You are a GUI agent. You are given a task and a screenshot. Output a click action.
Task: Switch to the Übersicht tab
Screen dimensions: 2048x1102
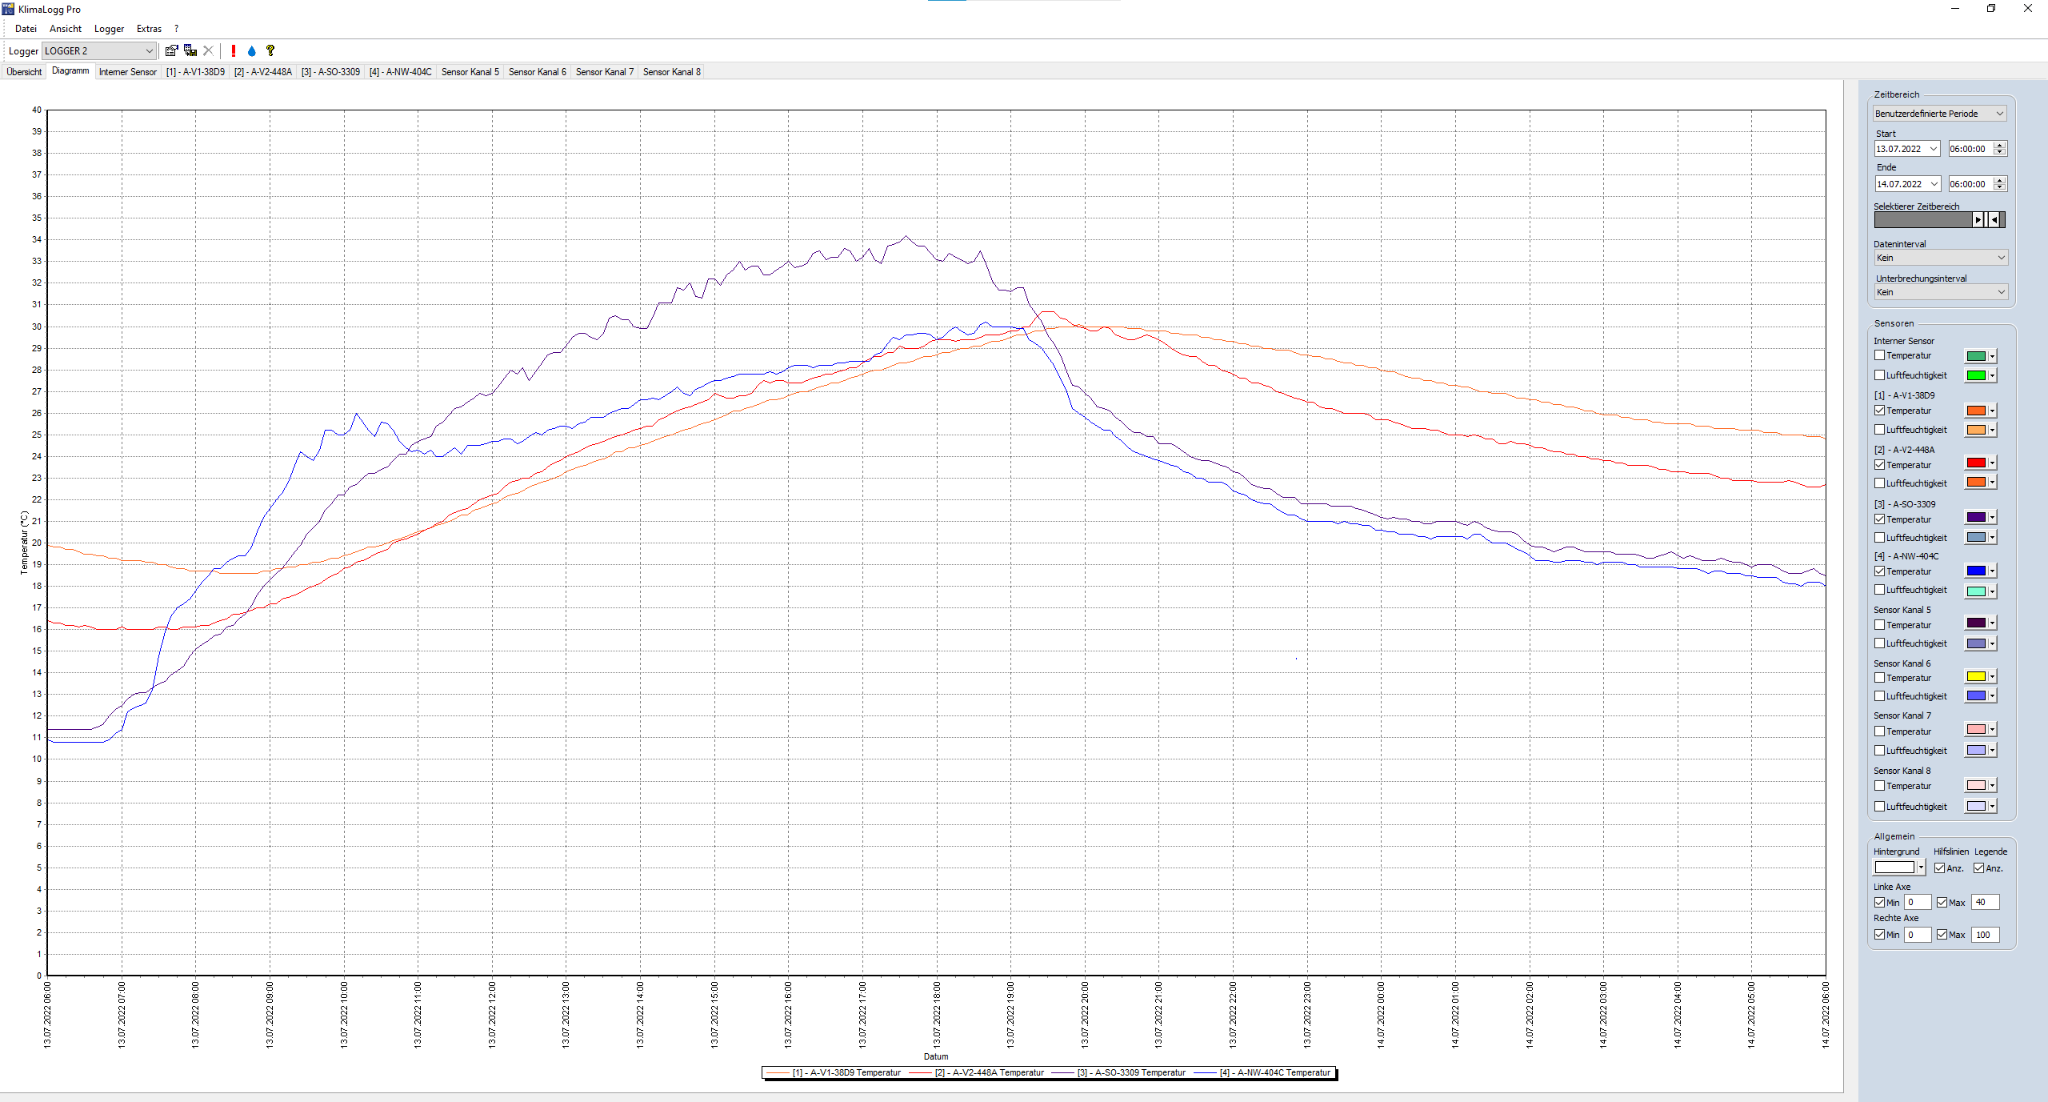[x=24, y=72]
